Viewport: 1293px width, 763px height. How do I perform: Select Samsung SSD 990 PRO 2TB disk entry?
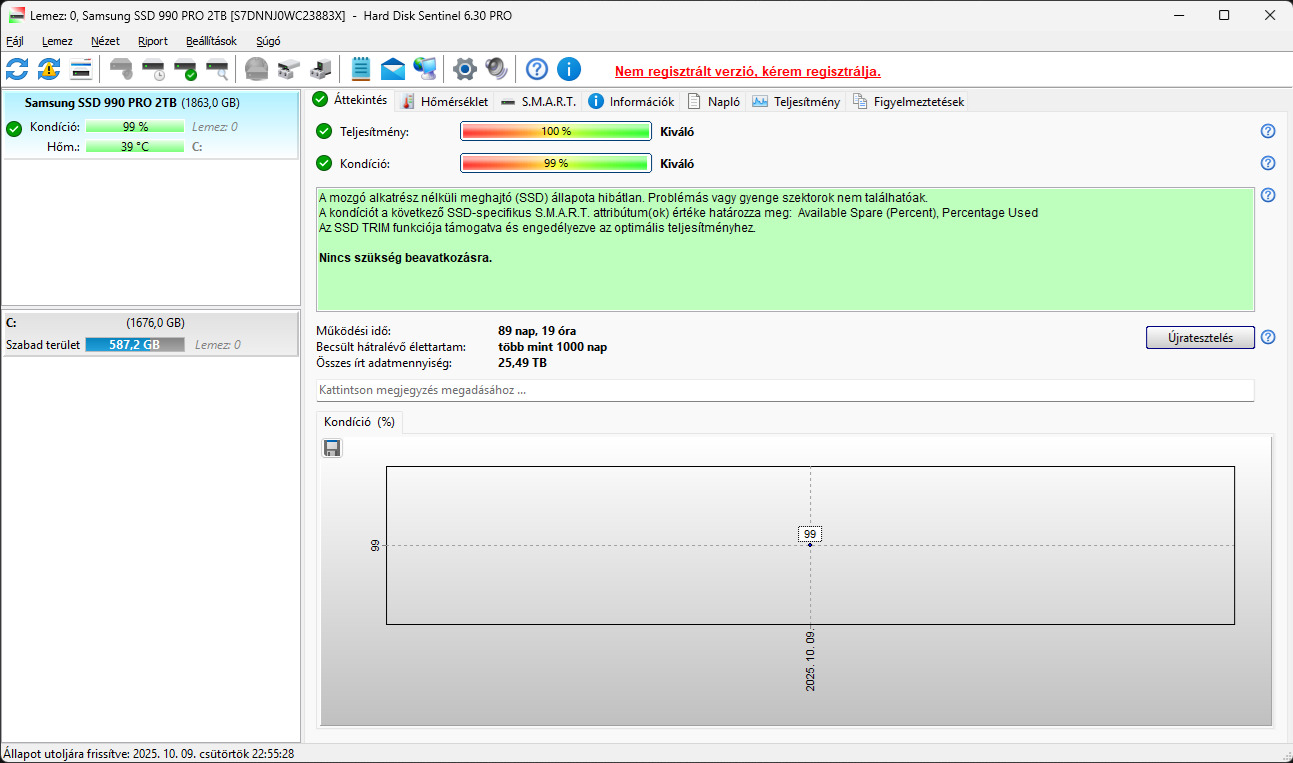[151, 126]
